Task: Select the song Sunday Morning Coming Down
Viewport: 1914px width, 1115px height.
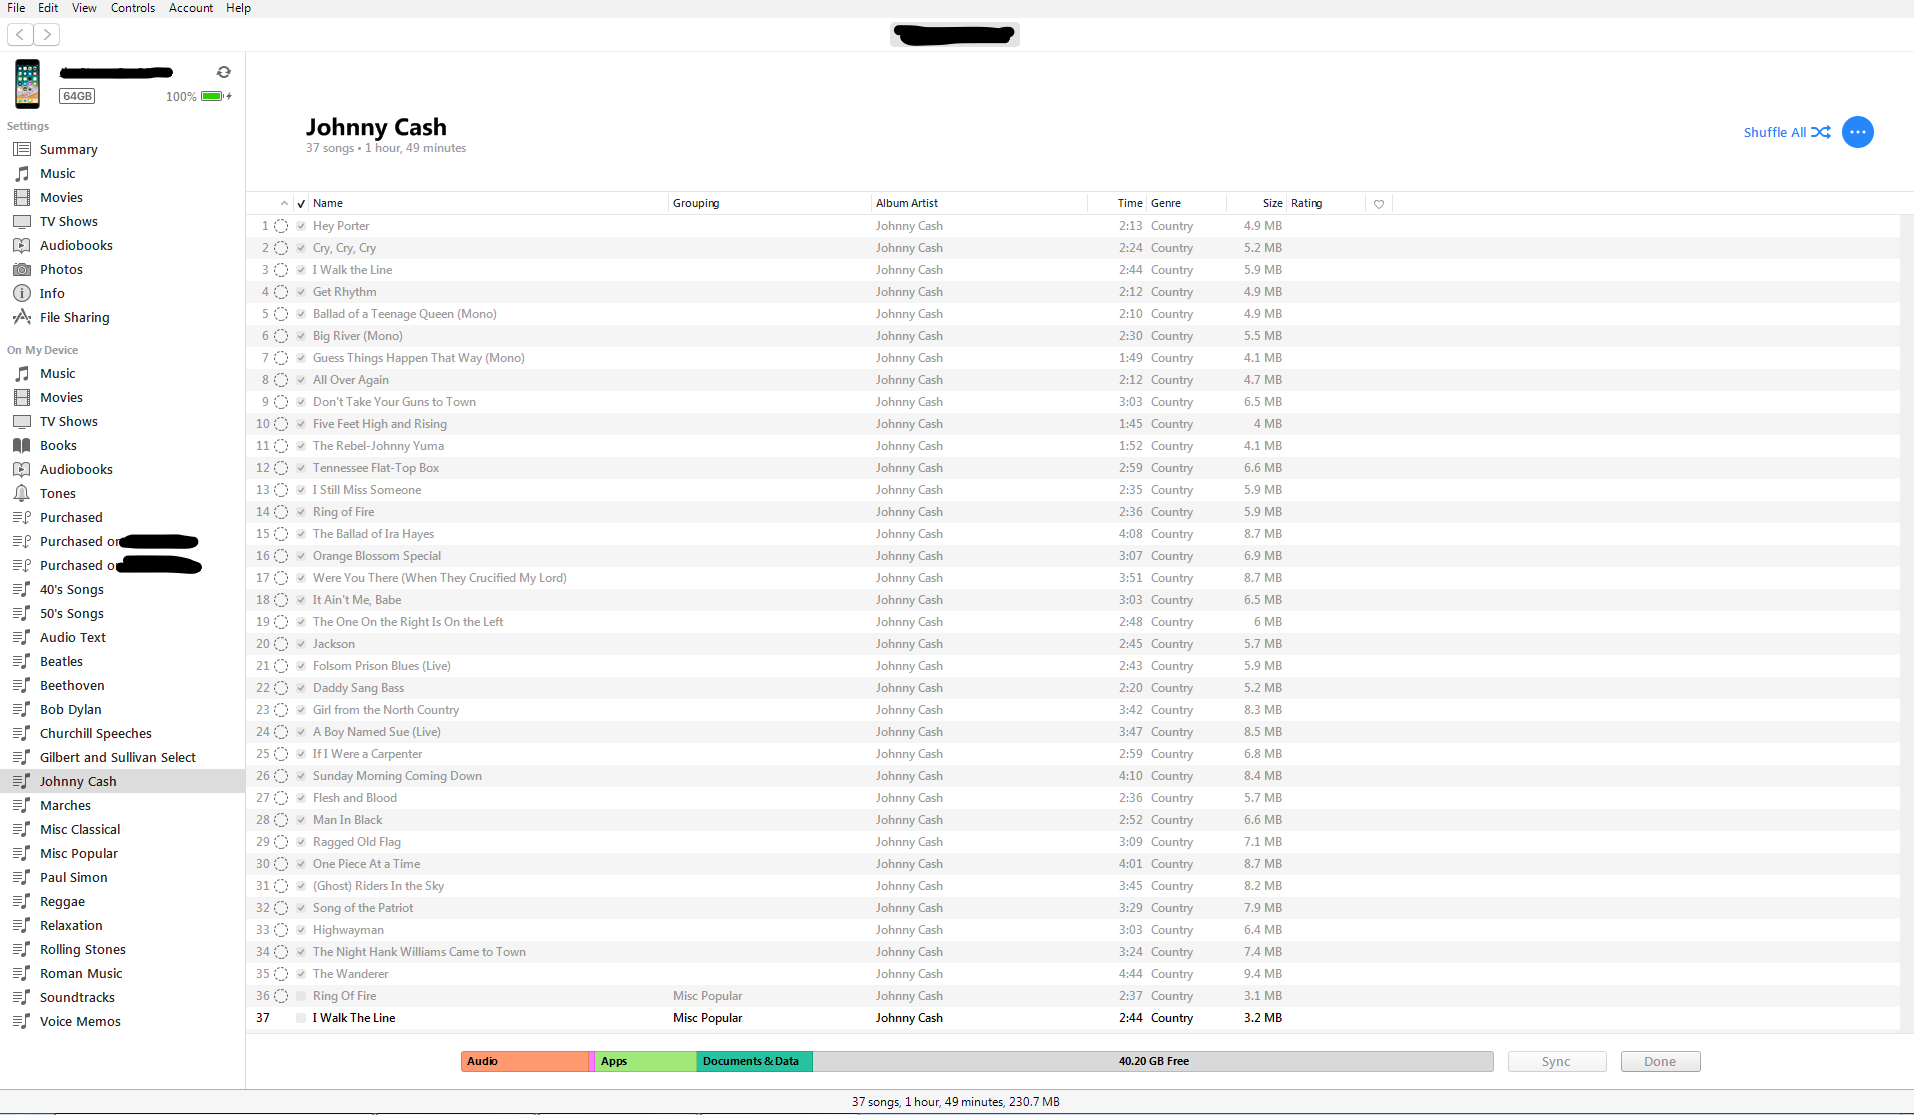Action: click(1073, 776)
